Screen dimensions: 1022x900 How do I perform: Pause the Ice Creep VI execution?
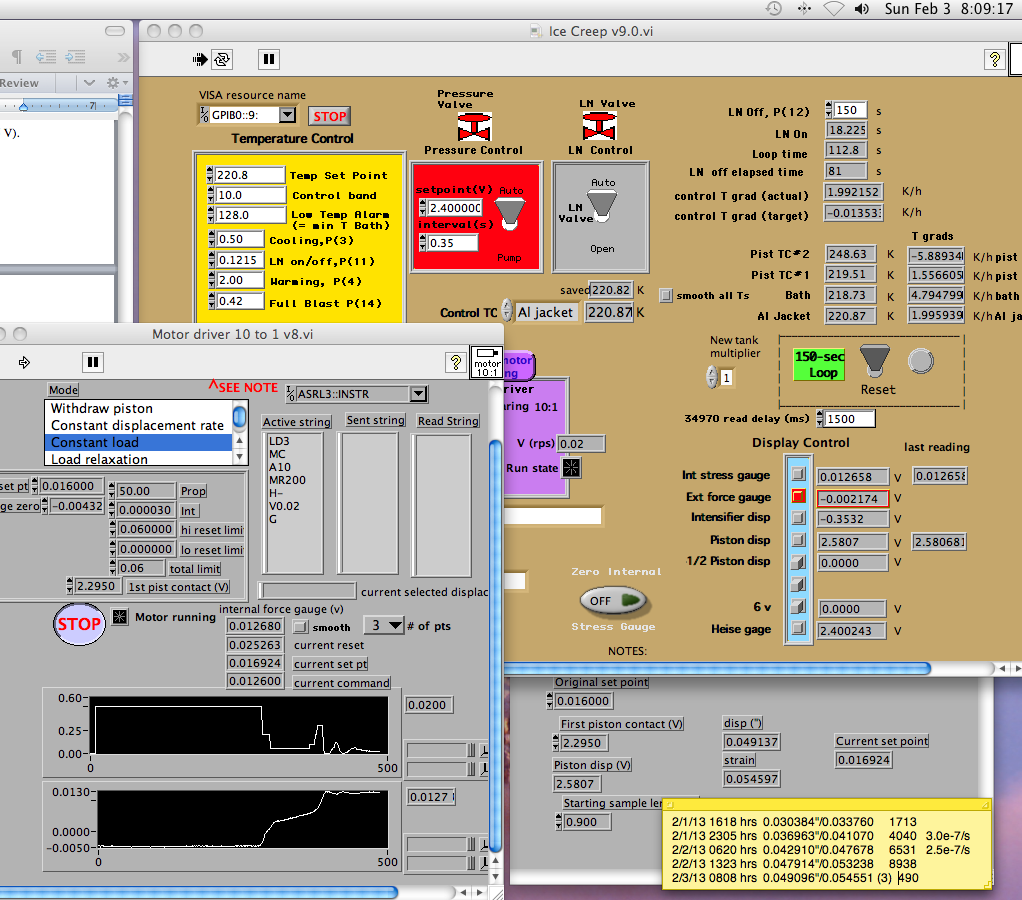268,59
